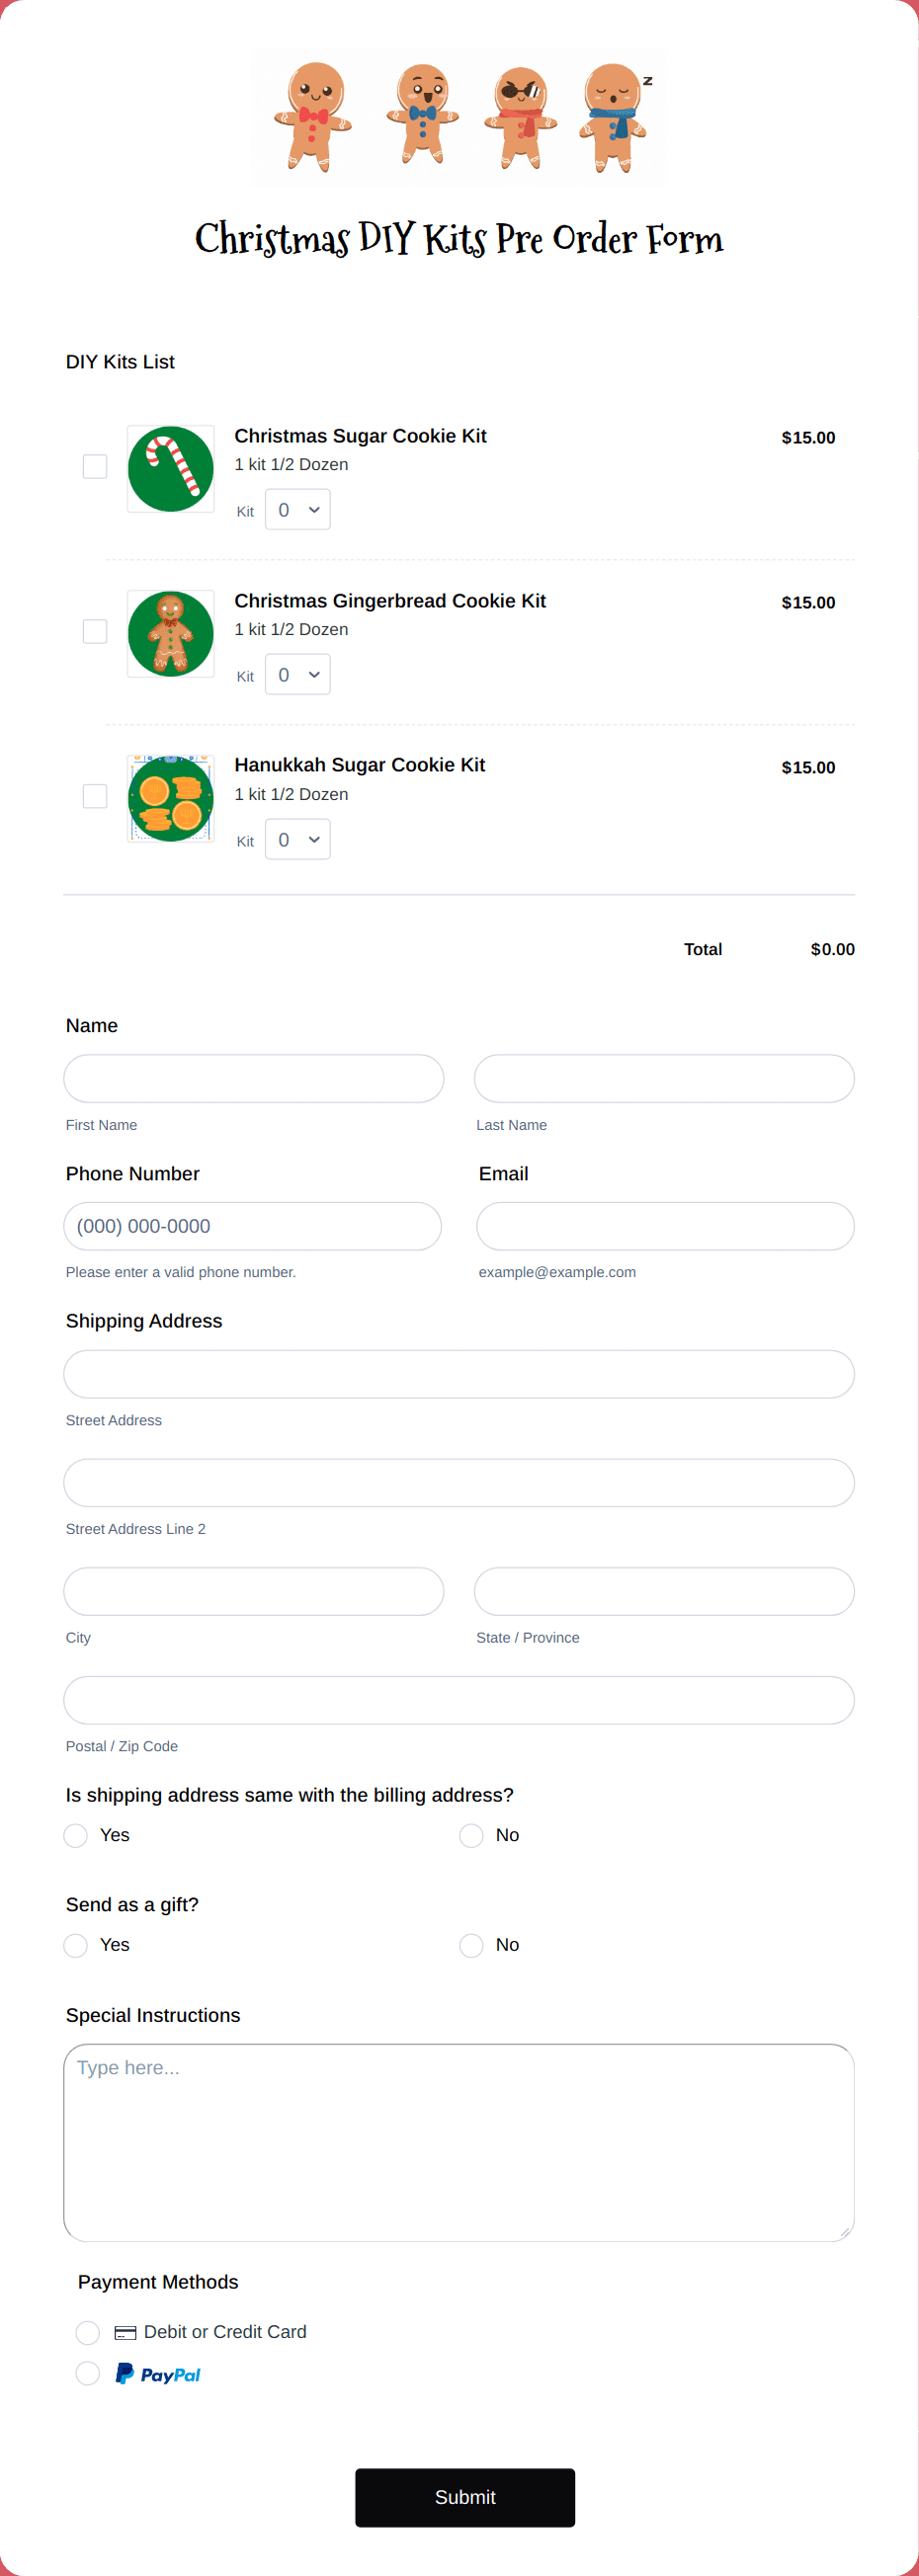Viewport: 919px width, 2576px height.
Task: Check the Christmas Sugar Cookie Kit checkbox
Action: (95, 467)
